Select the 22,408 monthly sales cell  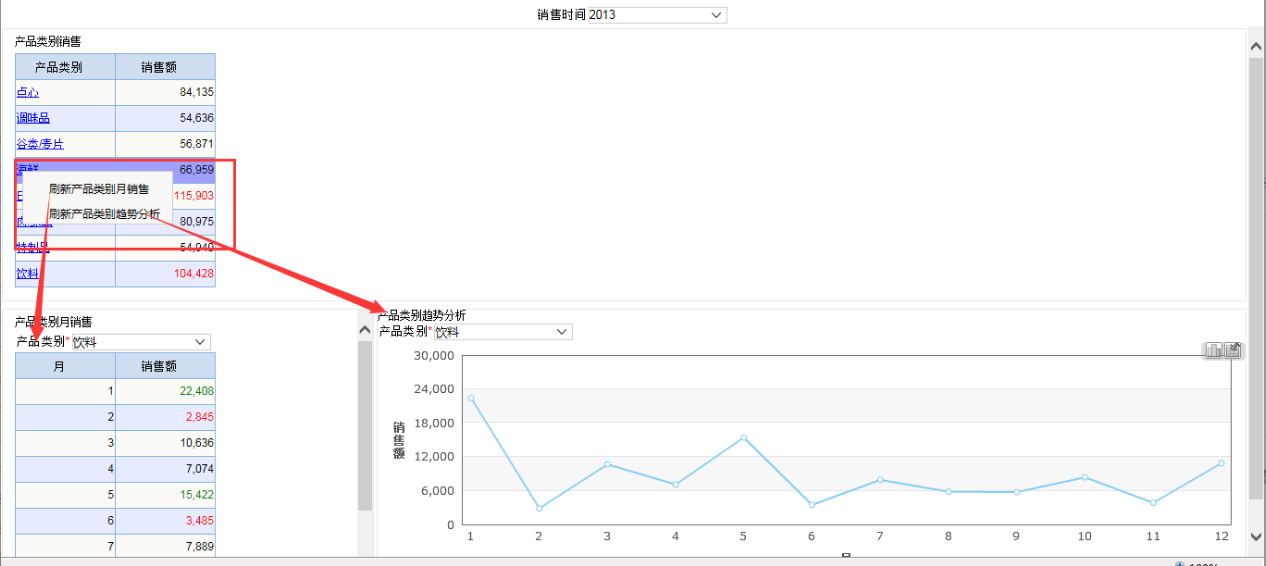point(165,391)
